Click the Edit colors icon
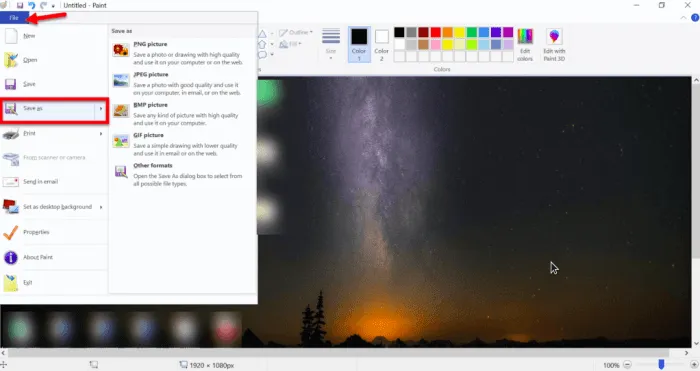The width and height of the screenshot is (700, 371). [525, 45]
